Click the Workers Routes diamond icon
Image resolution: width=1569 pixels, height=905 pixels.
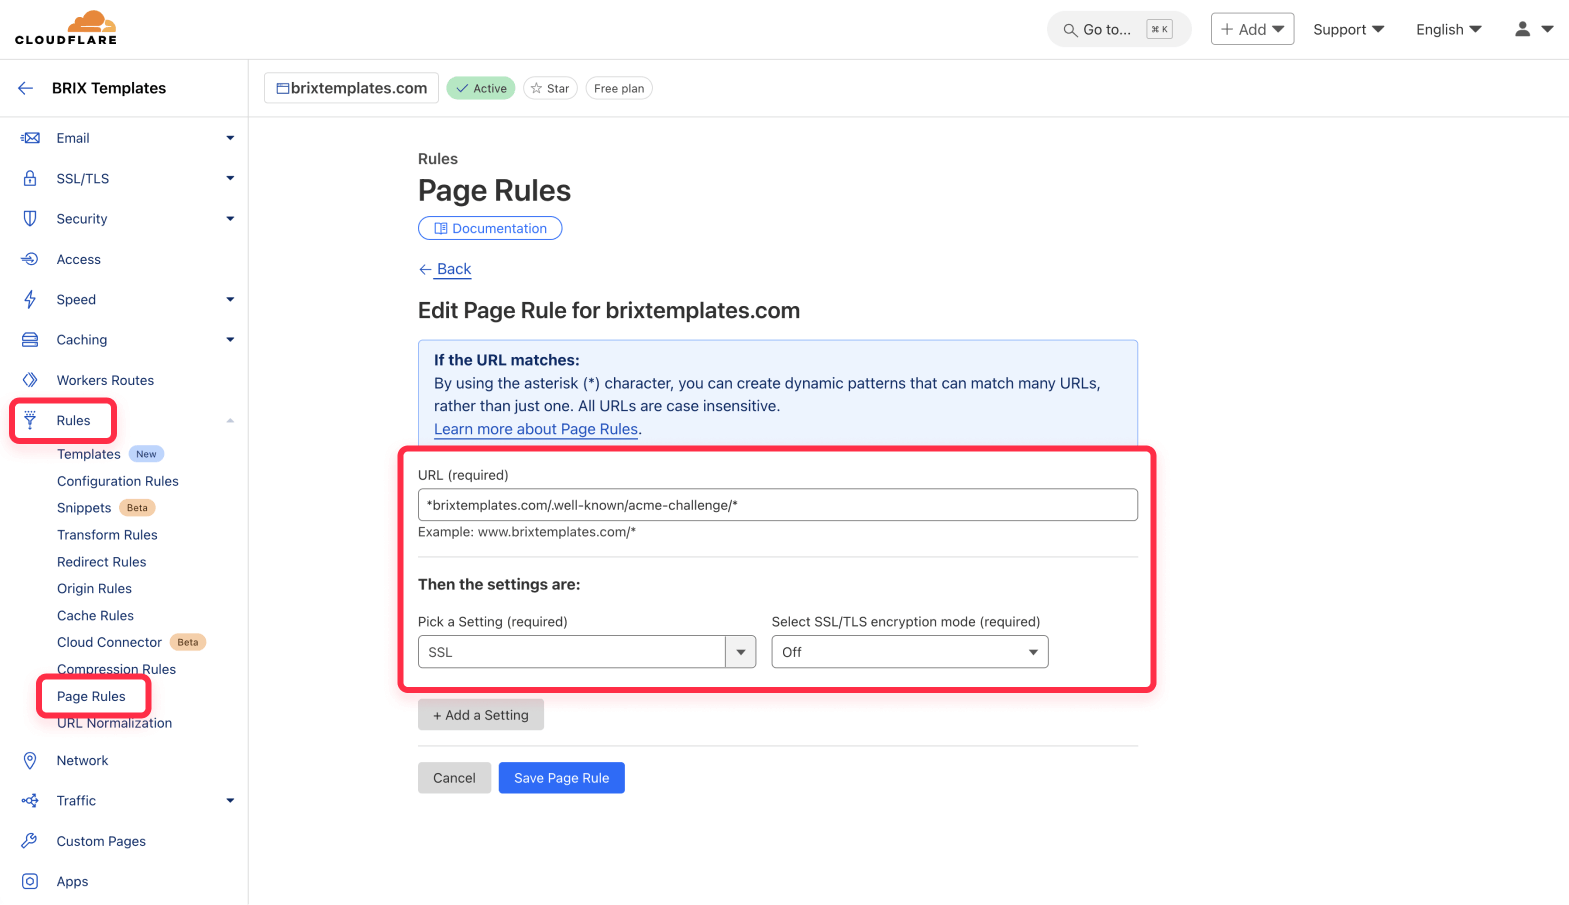click(x=30, y=380)
